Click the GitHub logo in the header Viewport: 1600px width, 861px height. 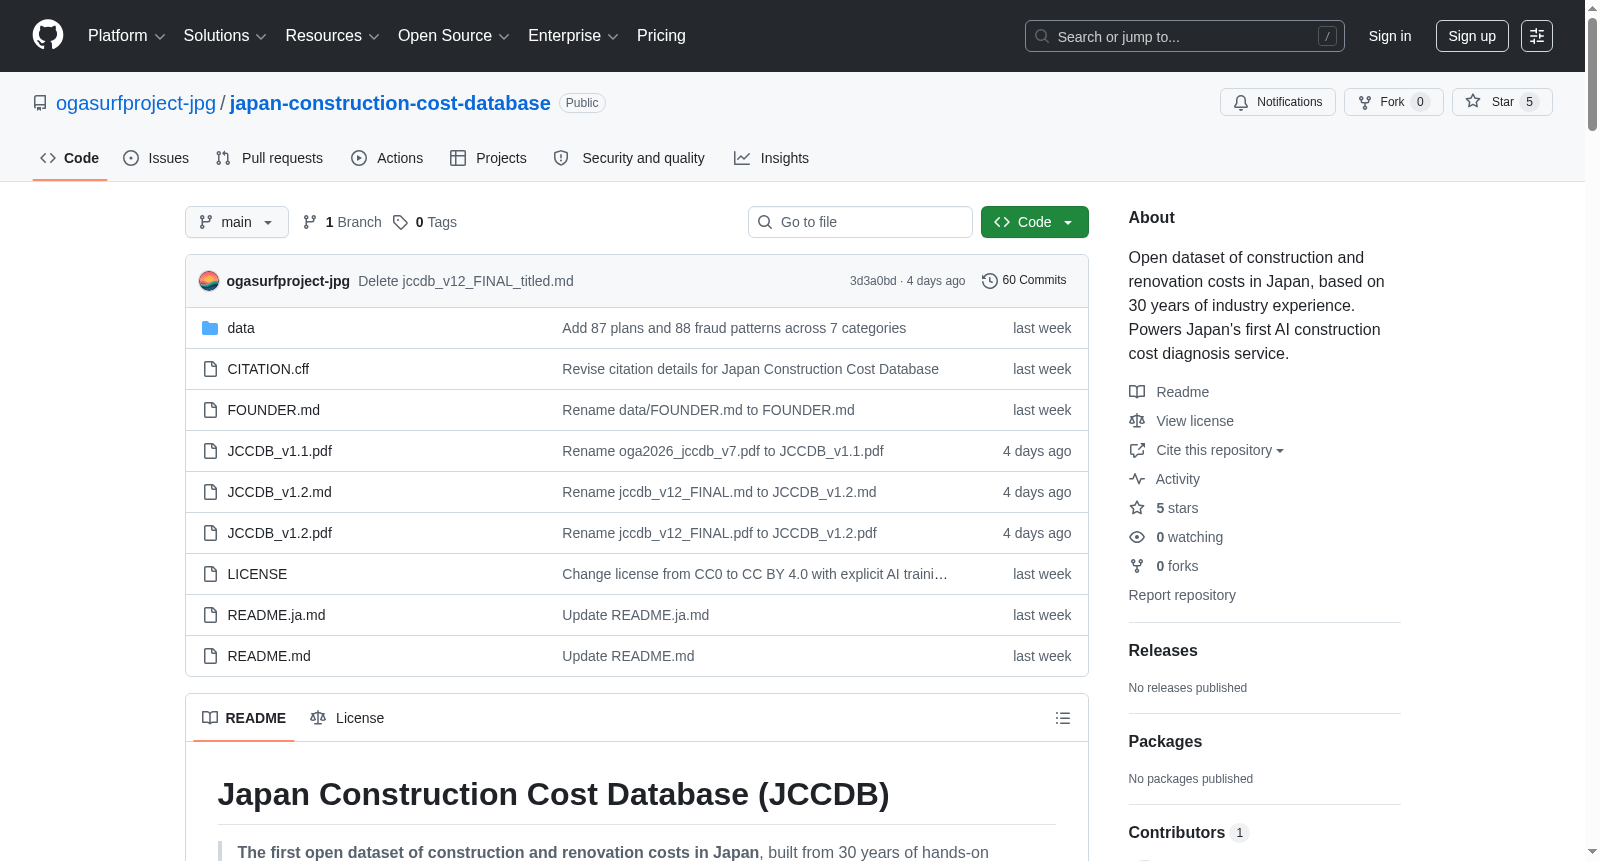pyautogui.click(x=48, y=36)
